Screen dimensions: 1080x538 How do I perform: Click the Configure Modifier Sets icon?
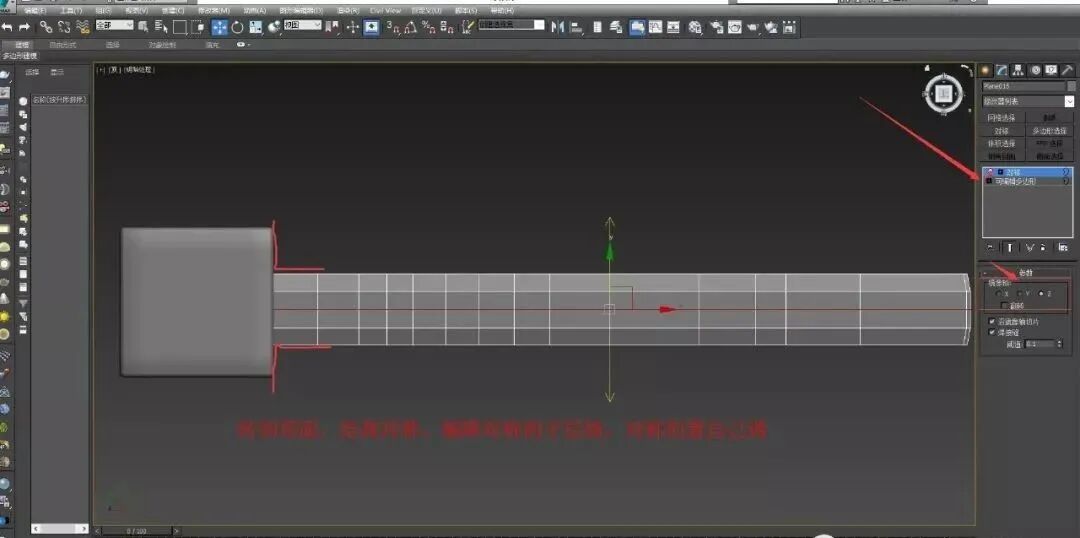pos(1063,247)
